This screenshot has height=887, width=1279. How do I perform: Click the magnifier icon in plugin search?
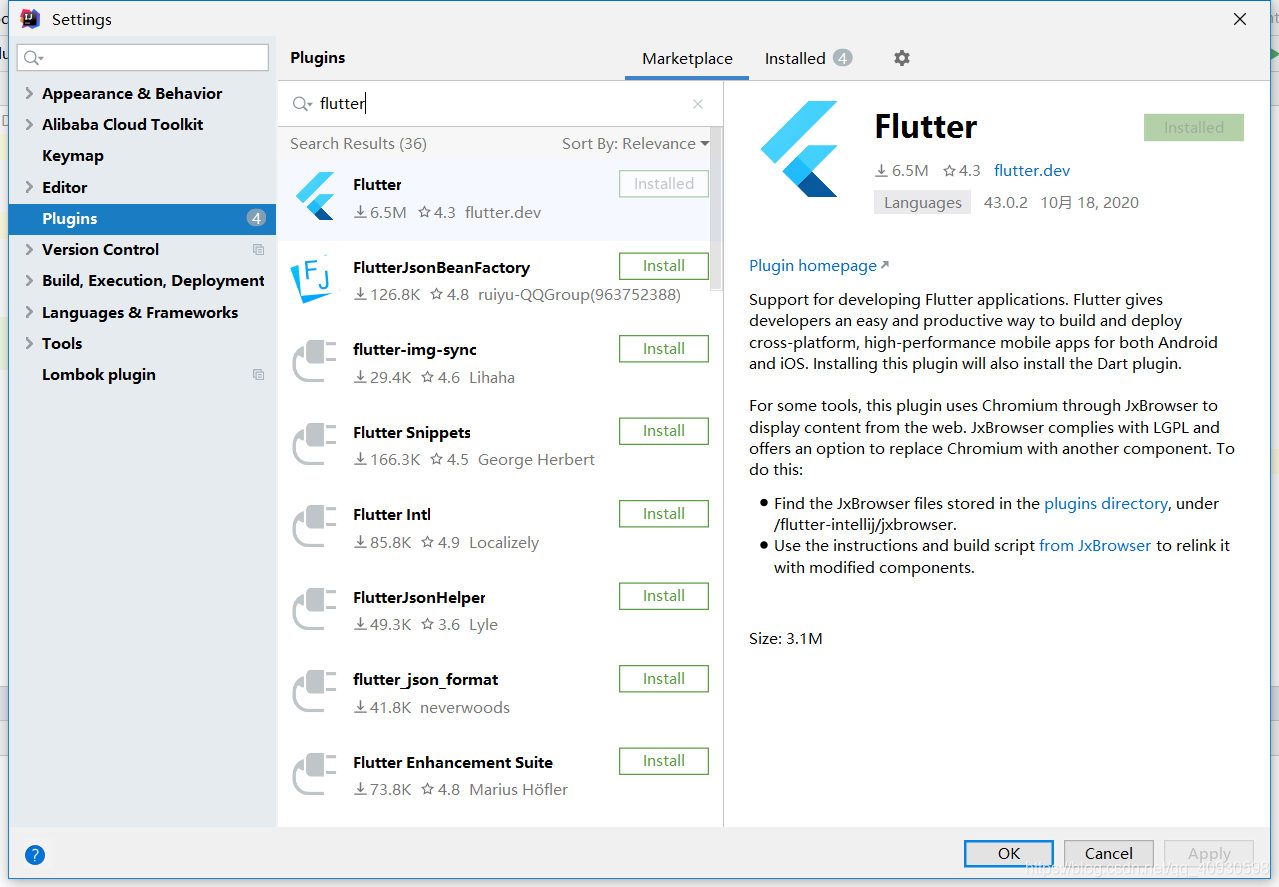coord(302,104)
